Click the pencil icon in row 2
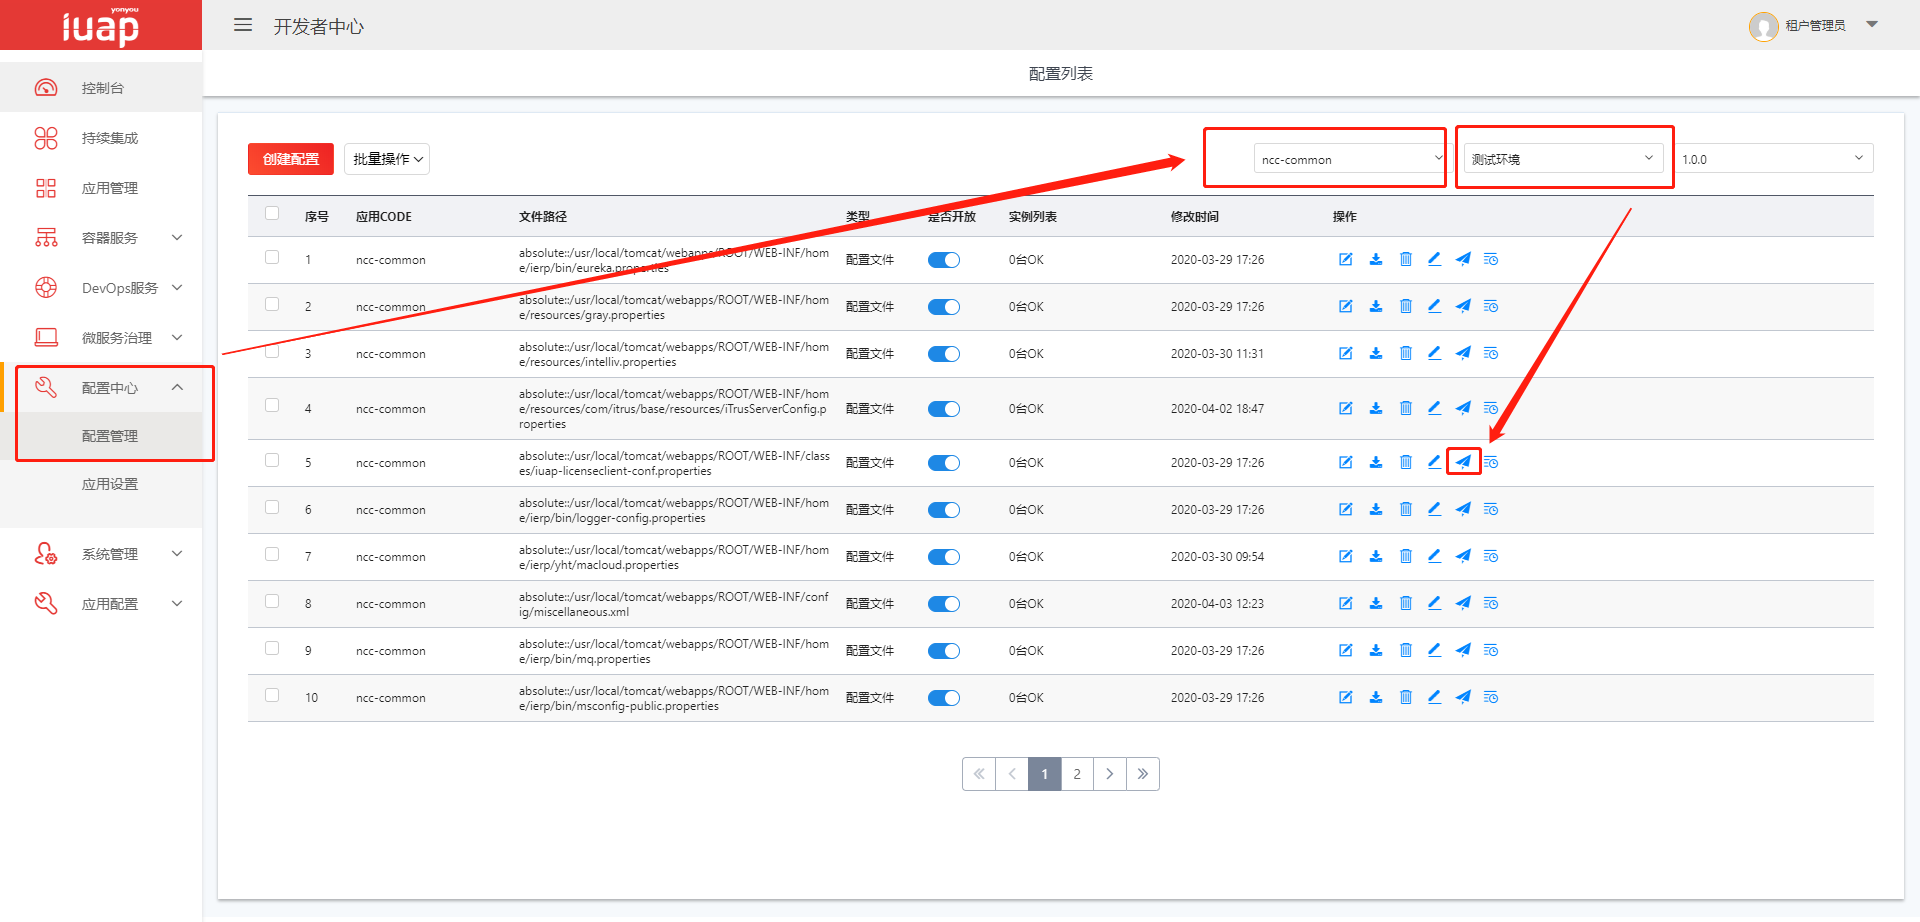 point(1434,306)
